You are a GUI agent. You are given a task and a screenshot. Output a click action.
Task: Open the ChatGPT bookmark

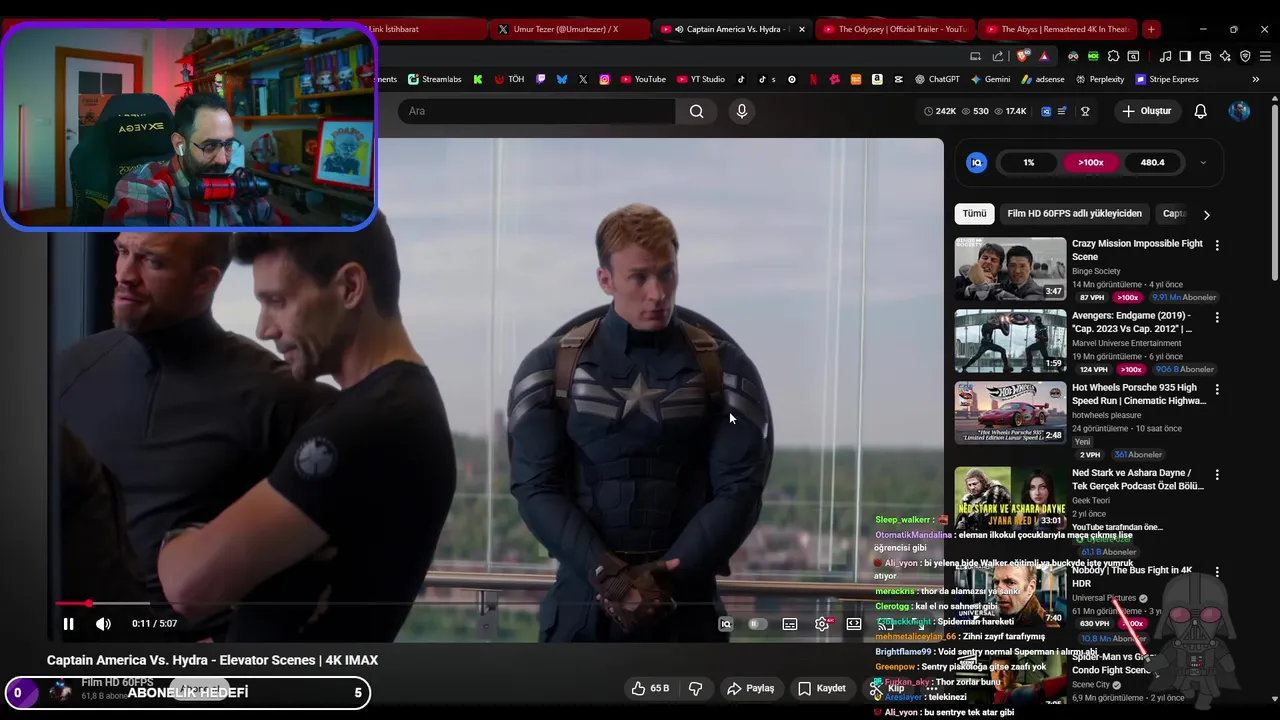(937, 79)
